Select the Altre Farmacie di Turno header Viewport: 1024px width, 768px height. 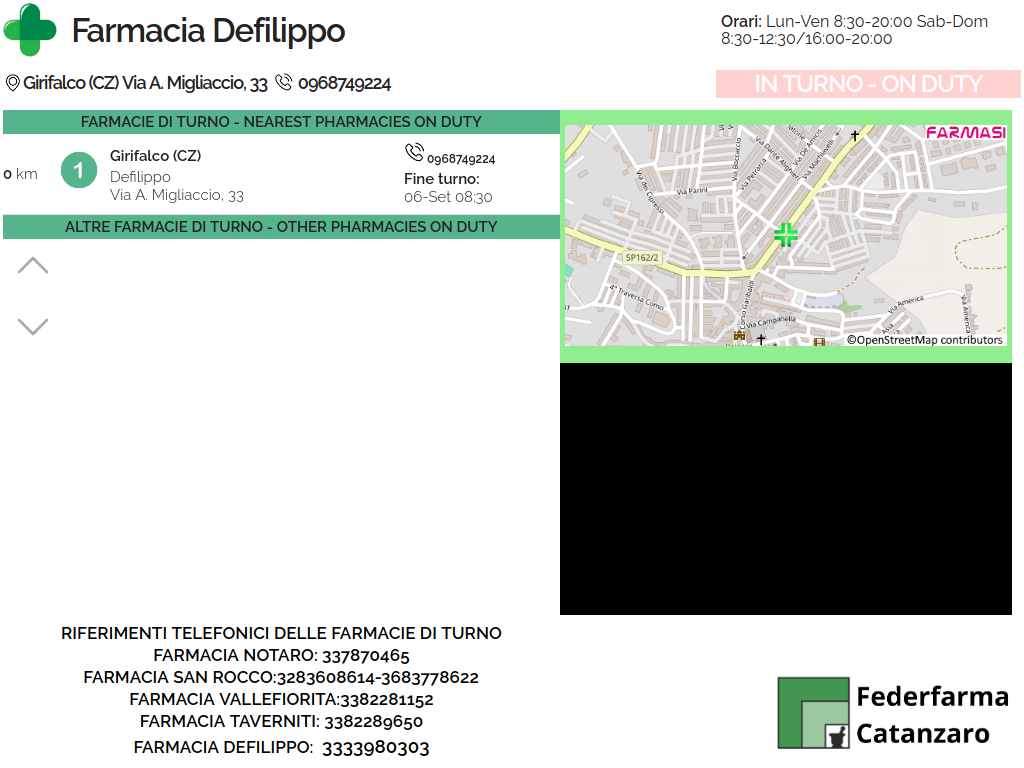[281, 227]
